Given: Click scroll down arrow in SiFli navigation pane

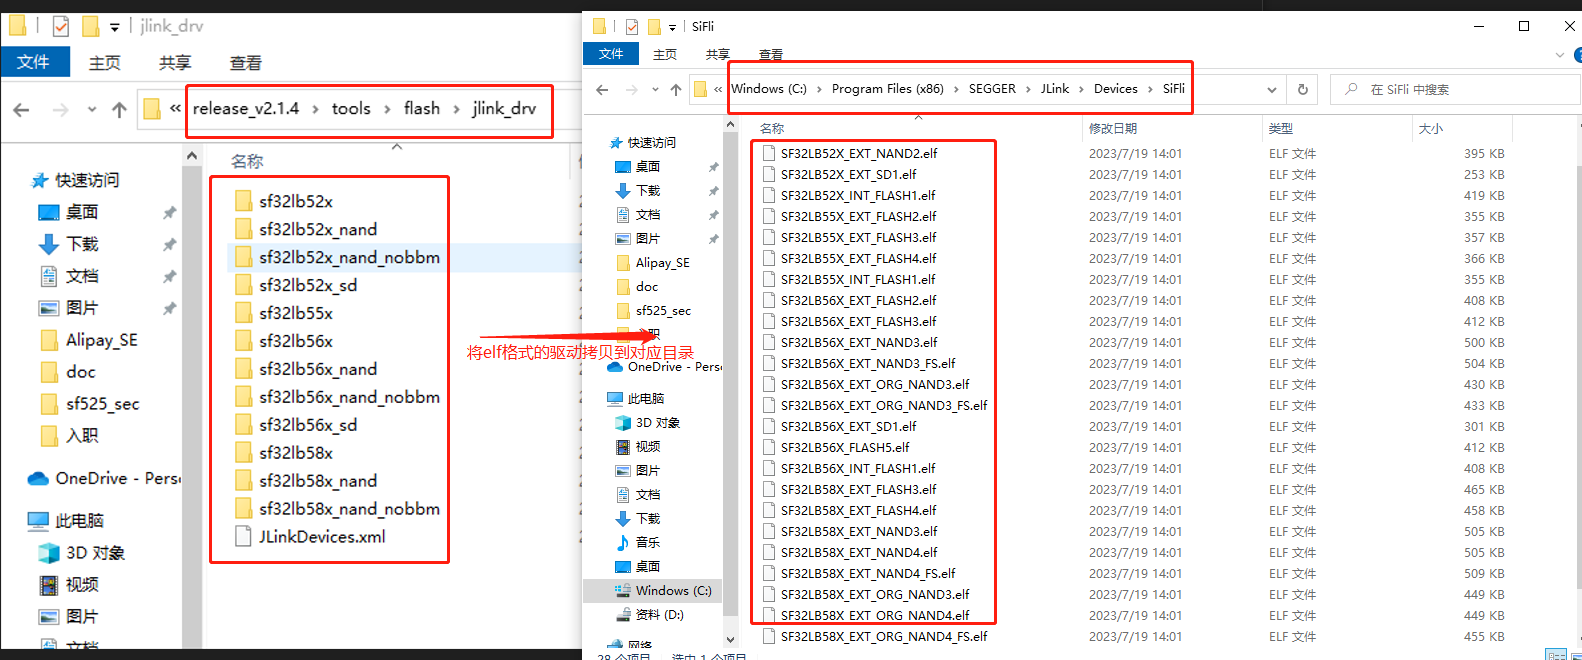Looking at the screenshot, I should pyautogui.click(x=730, y=639).
